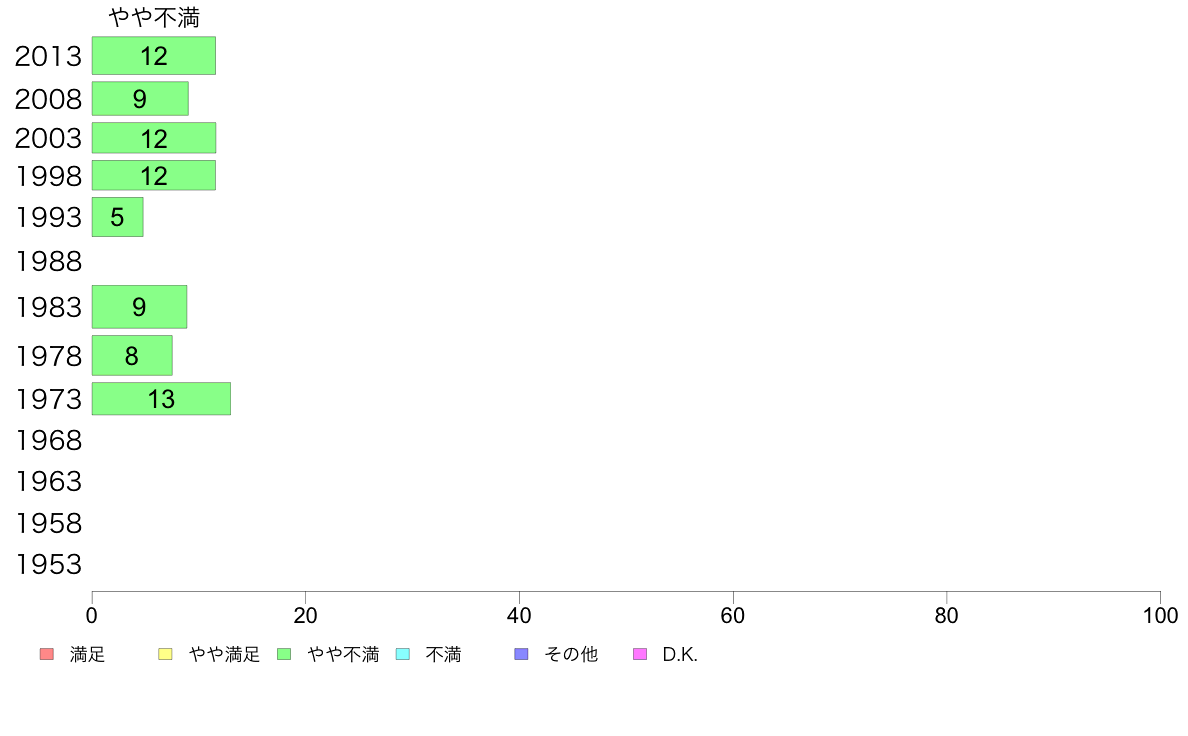Click the 1983 bar showing 9
Screen dimensions: 1188x736
click(139, 307)
